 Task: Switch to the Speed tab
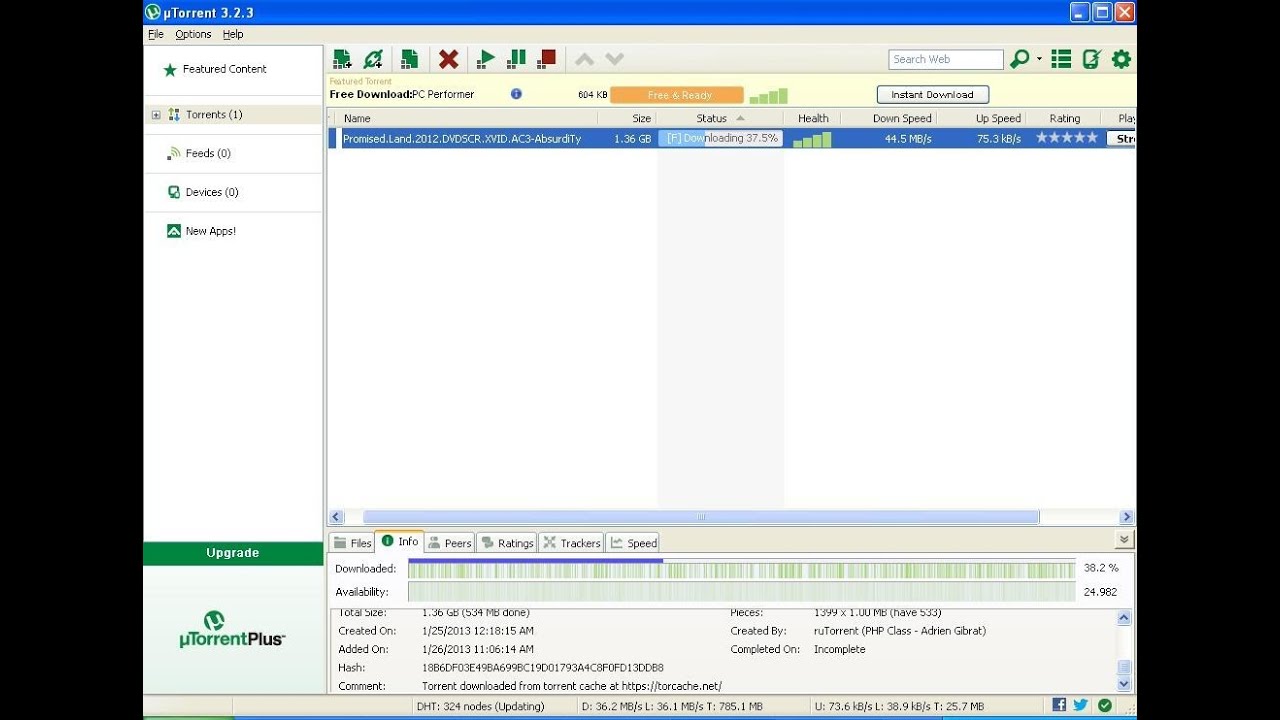pyautogui.click(x=634, y=543)
